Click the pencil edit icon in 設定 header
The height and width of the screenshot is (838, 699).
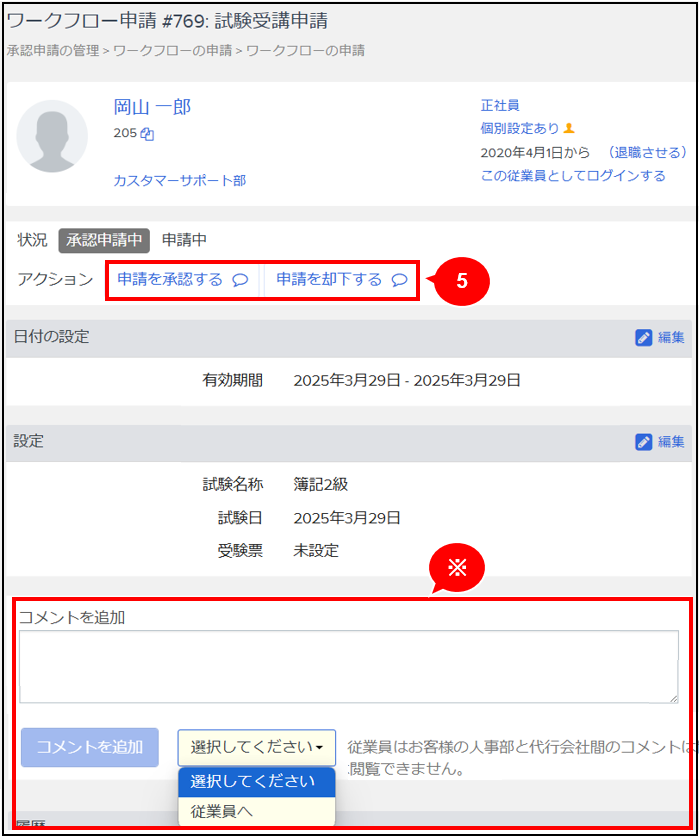[x=644, y=442]
